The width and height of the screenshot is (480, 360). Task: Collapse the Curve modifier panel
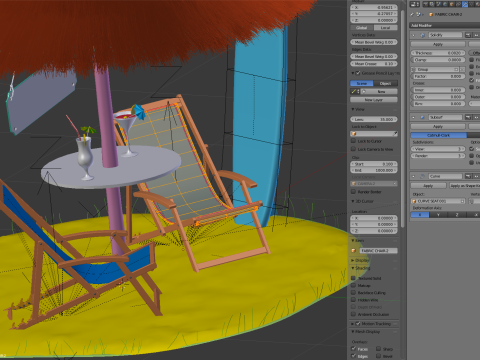[x=414, y=176]
